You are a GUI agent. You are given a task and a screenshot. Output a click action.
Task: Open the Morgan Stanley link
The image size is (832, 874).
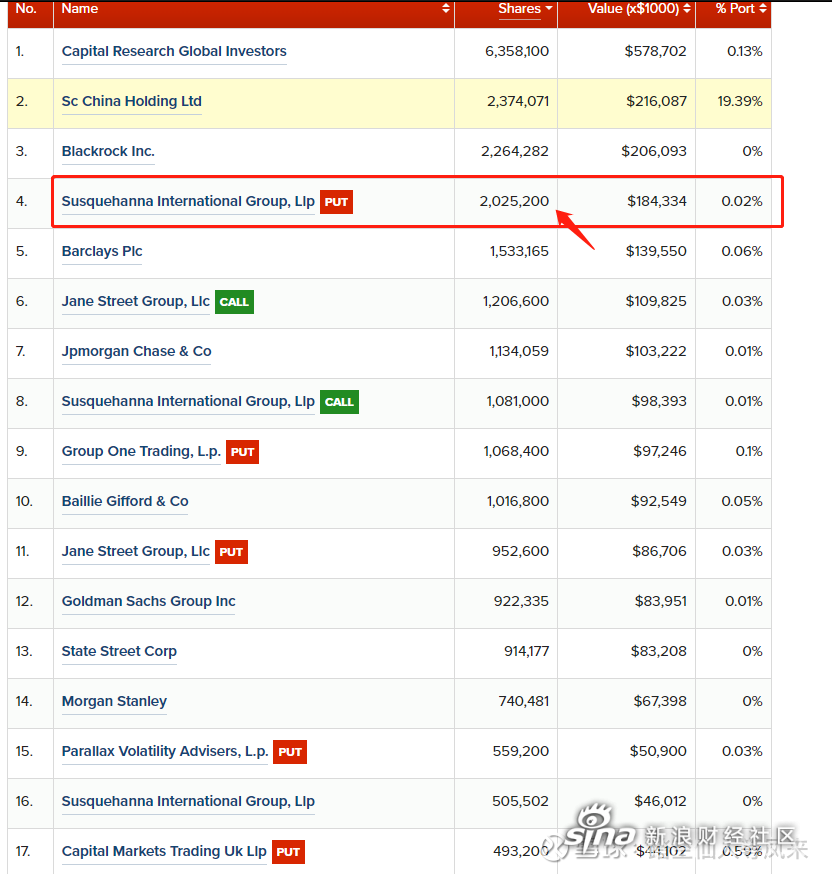pos(114,701)
